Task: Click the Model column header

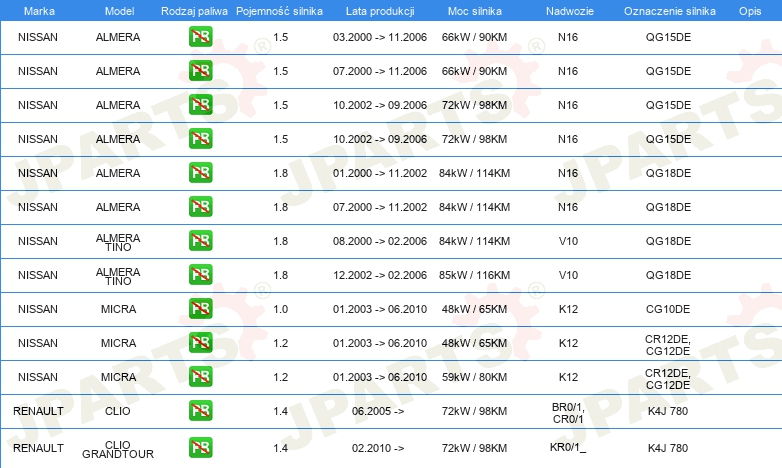Action: point(119,11)
